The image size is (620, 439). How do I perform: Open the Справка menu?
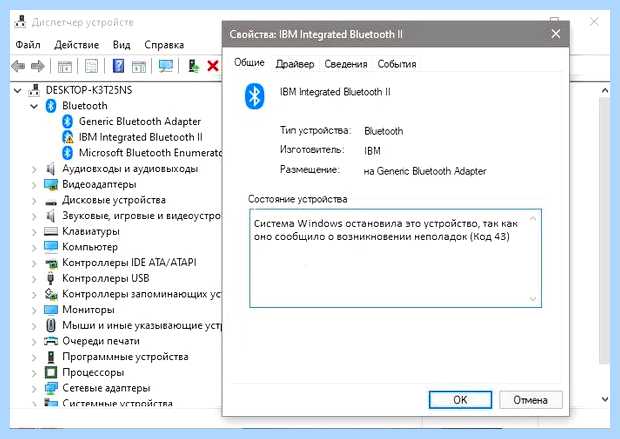tap(164, 45)
